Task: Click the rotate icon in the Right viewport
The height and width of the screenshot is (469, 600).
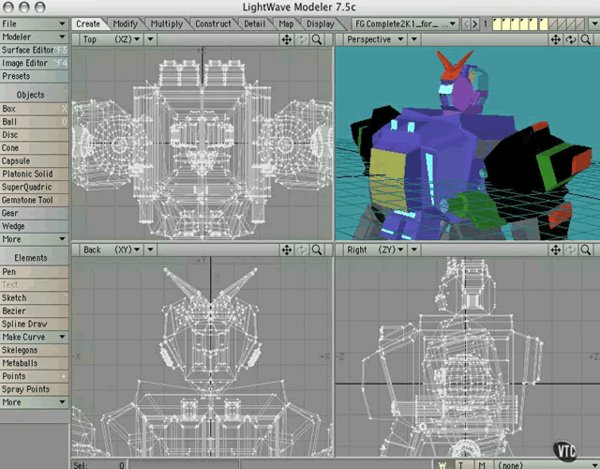Action: (571, 250)
